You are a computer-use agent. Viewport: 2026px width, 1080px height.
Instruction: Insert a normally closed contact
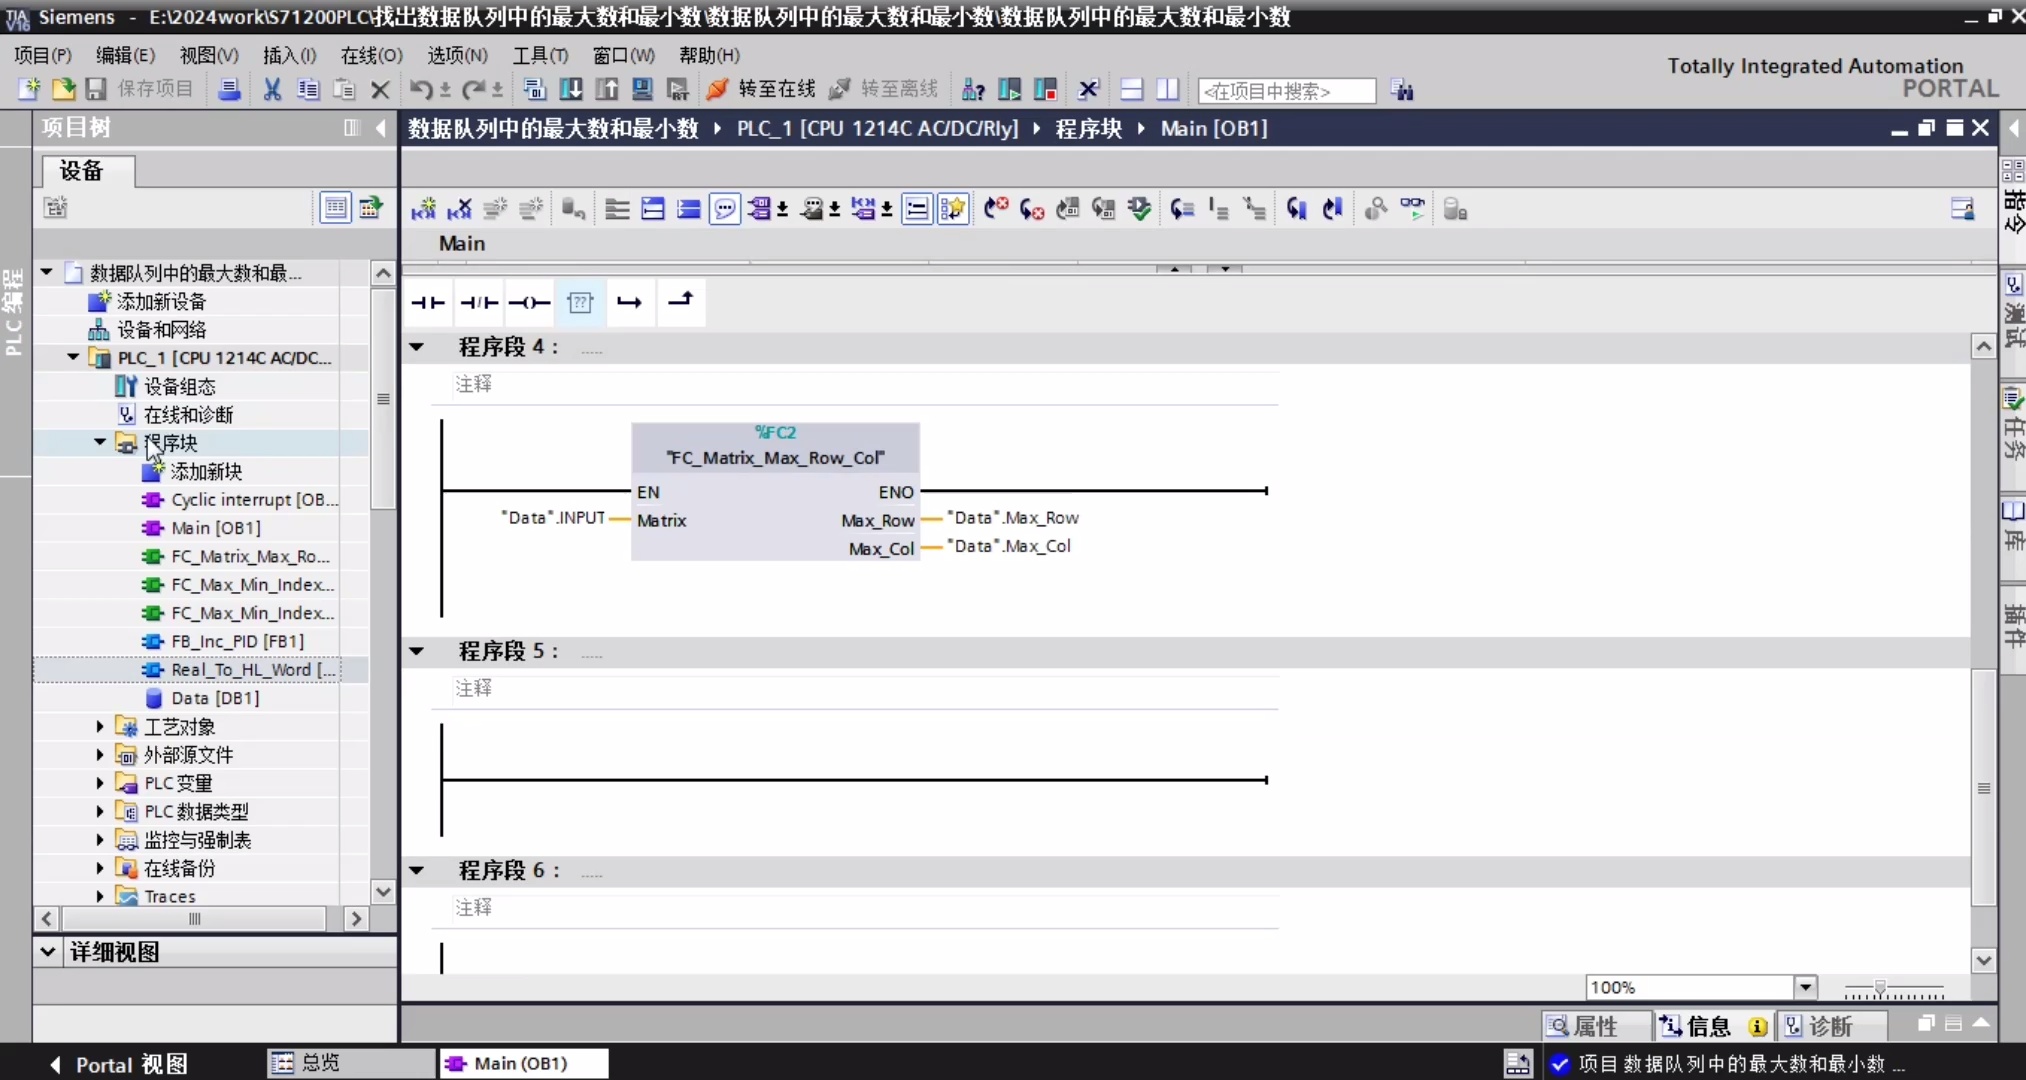click(x=479, y=302)
